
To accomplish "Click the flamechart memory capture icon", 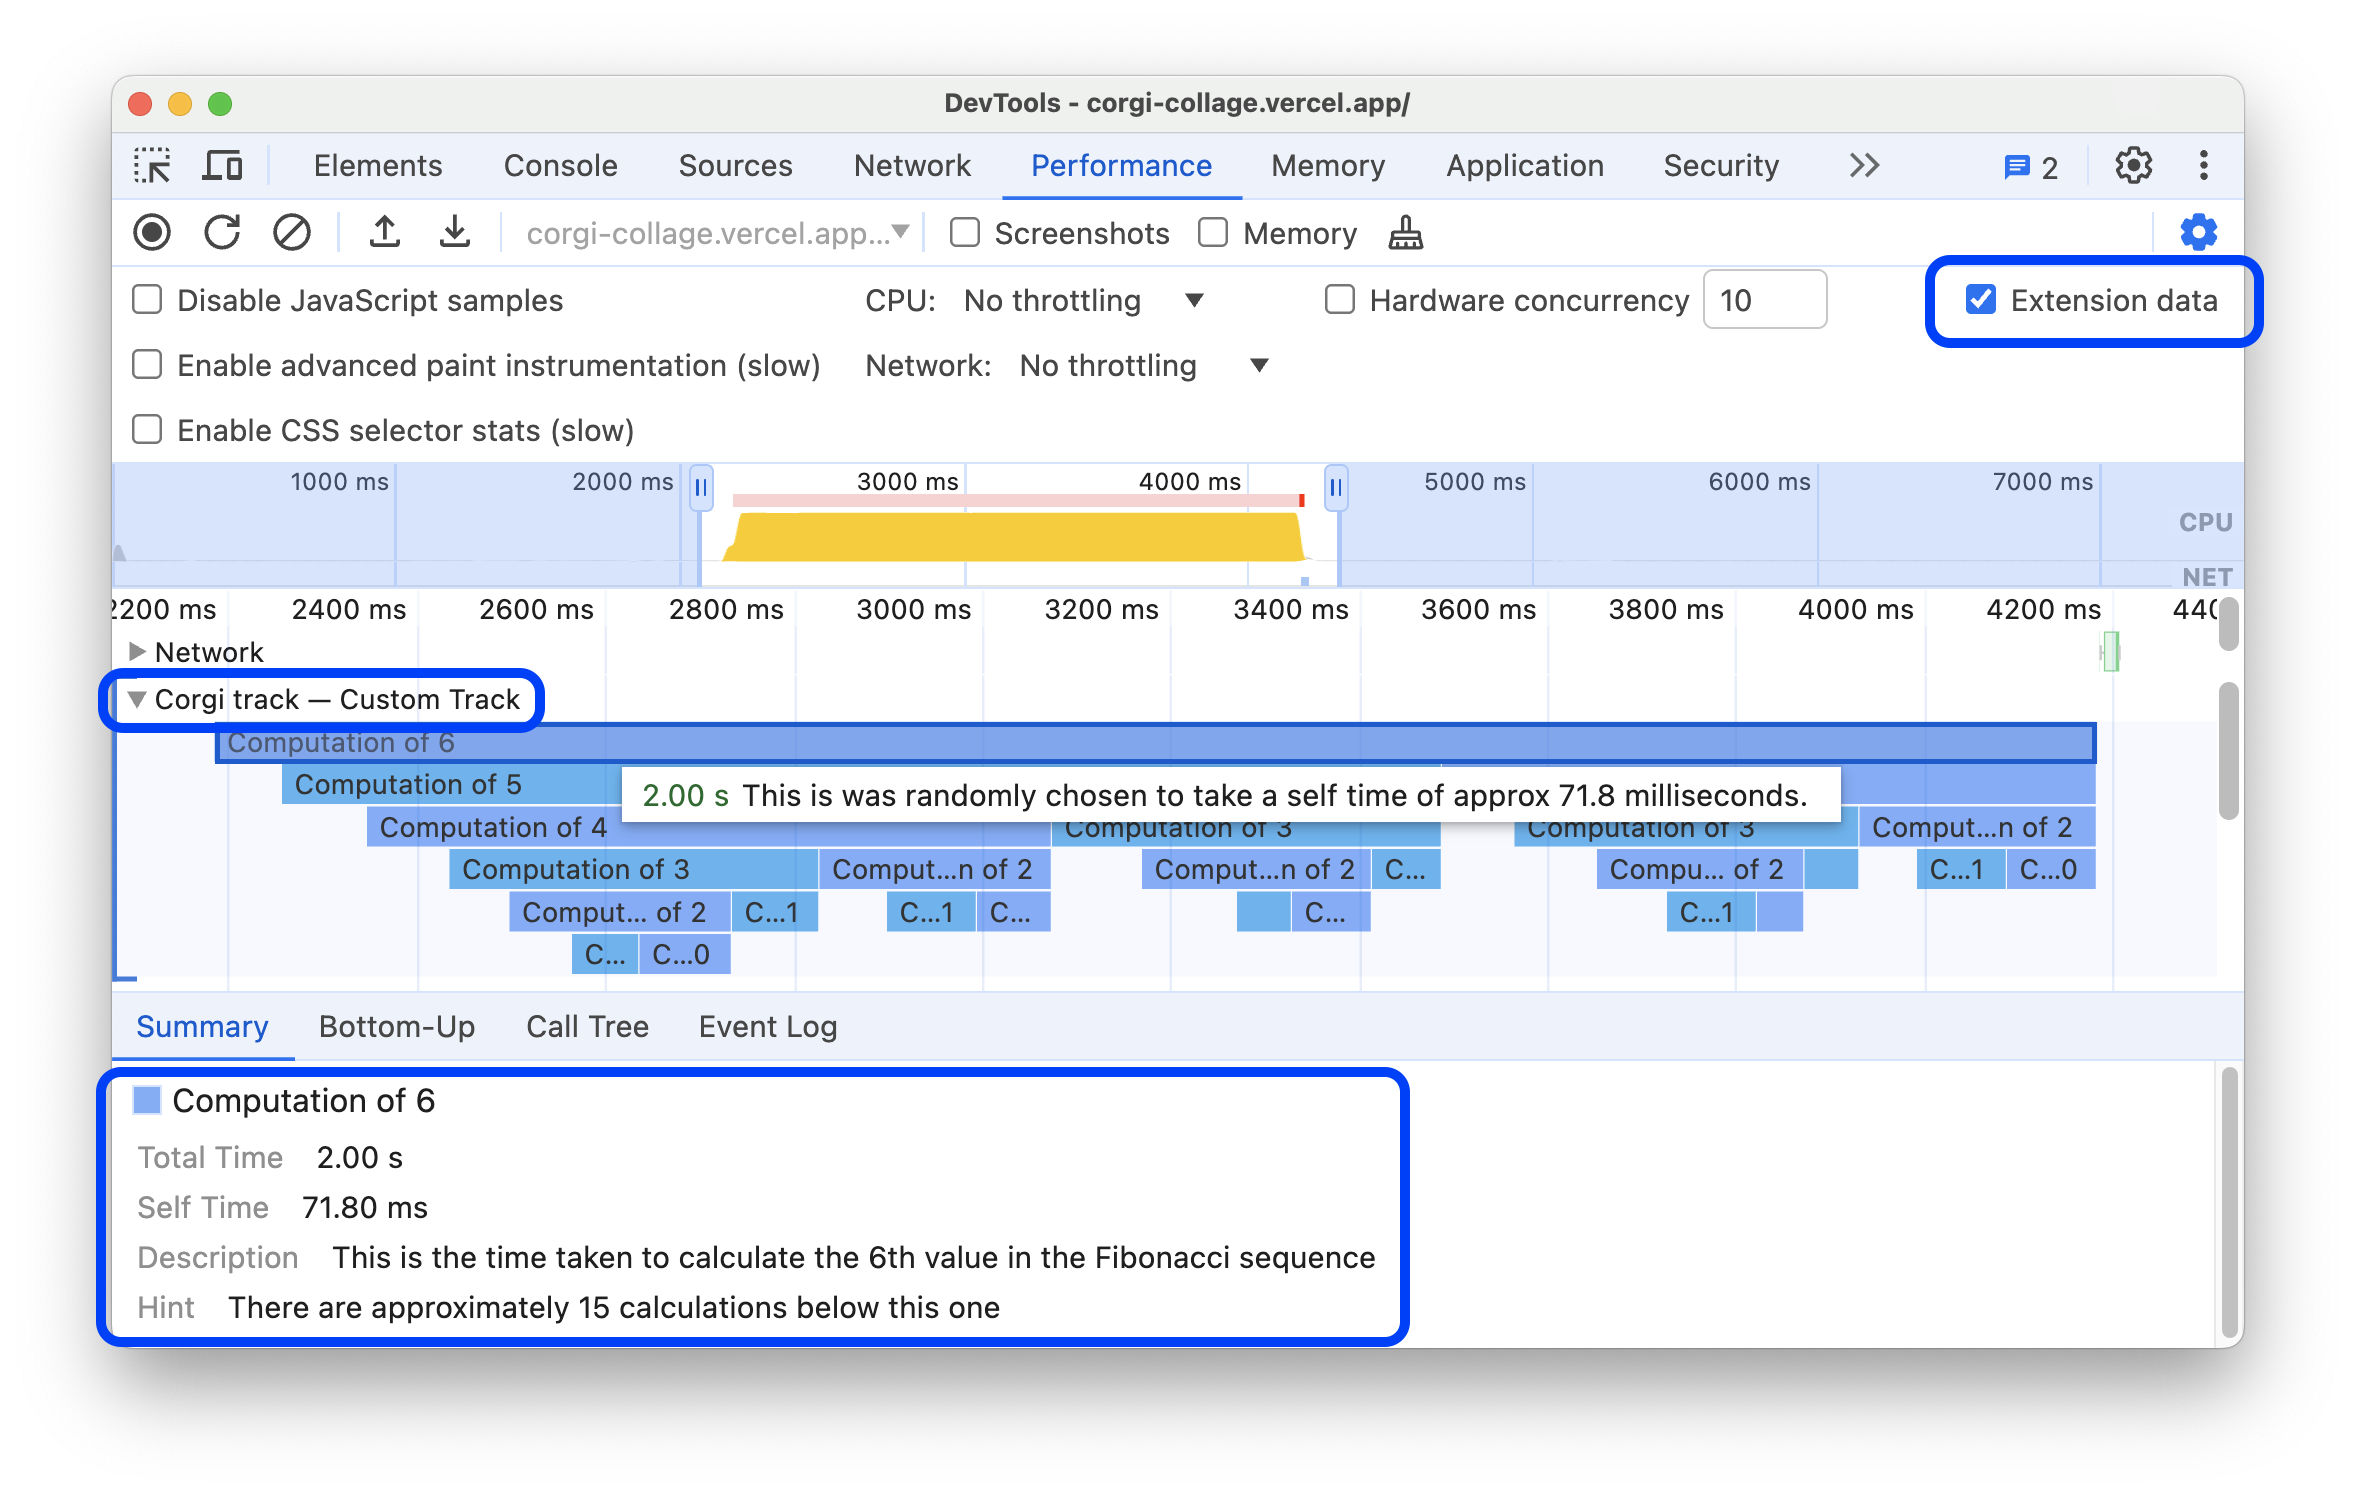I will [x=1408, y=232].
